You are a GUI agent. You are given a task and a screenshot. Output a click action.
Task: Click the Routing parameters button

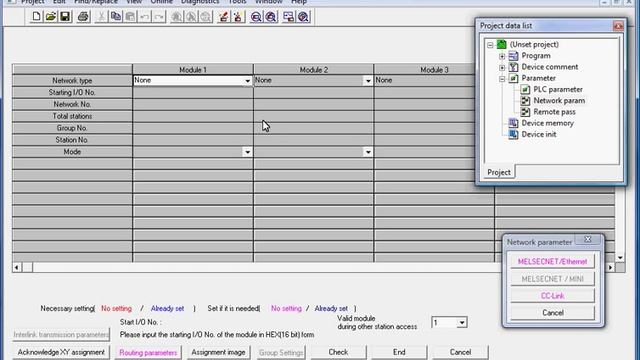(x=148, y=352)
